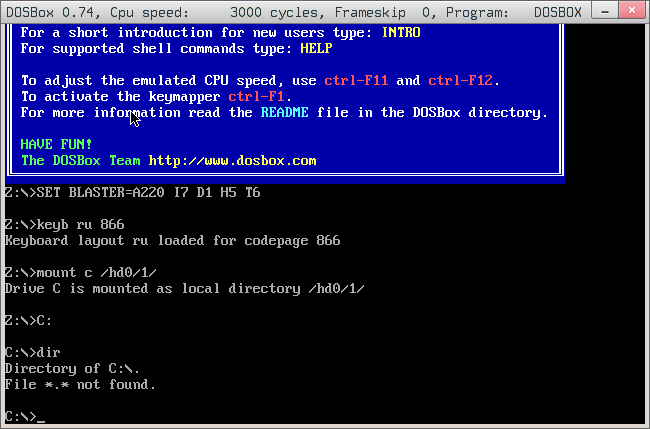Click the "Drive C is mounted" message

coord(184,288)
